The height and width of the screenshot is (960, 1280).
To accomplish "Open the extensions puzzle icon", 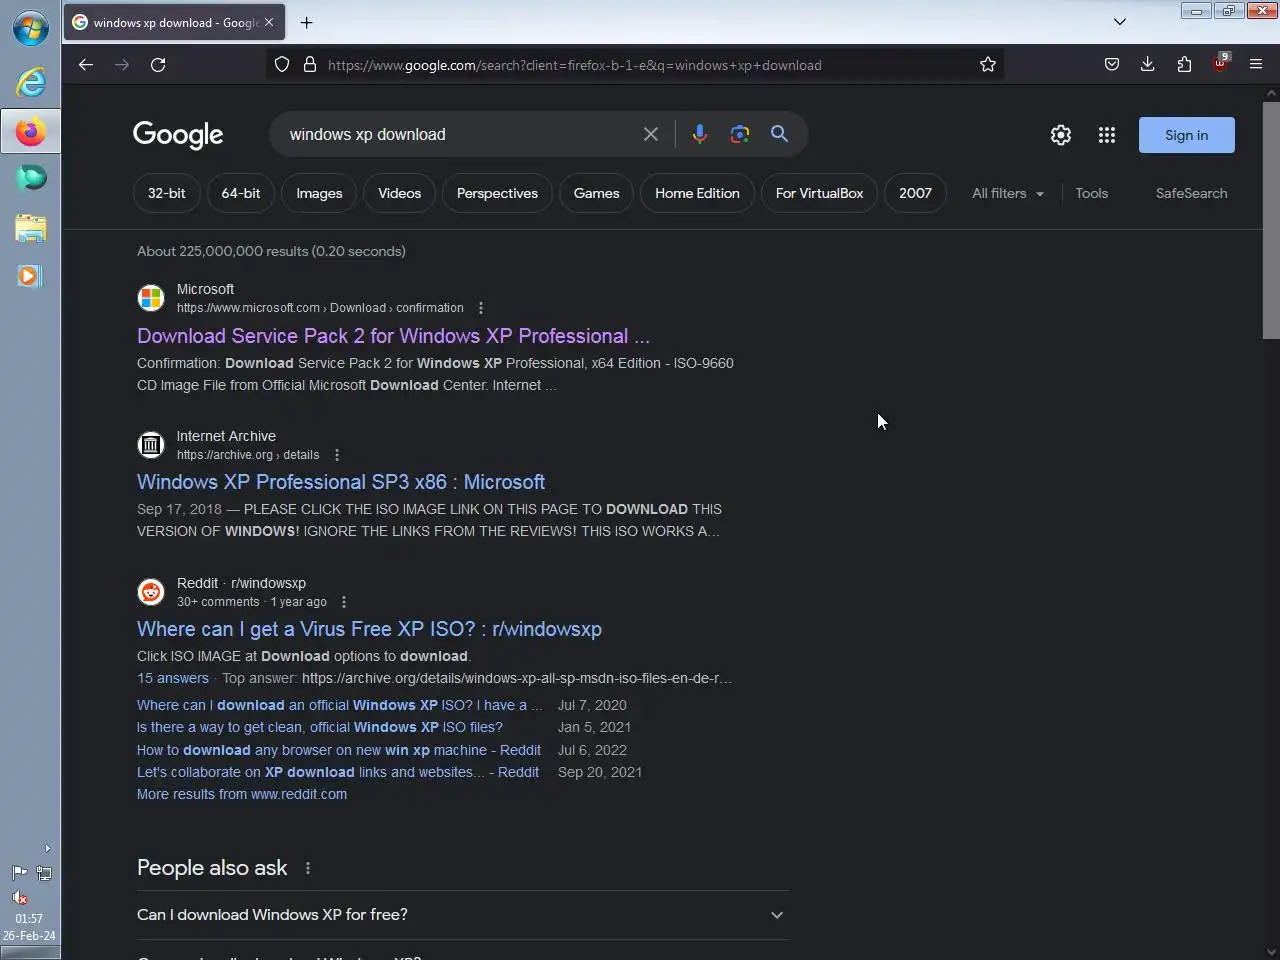I will 1184,65.
